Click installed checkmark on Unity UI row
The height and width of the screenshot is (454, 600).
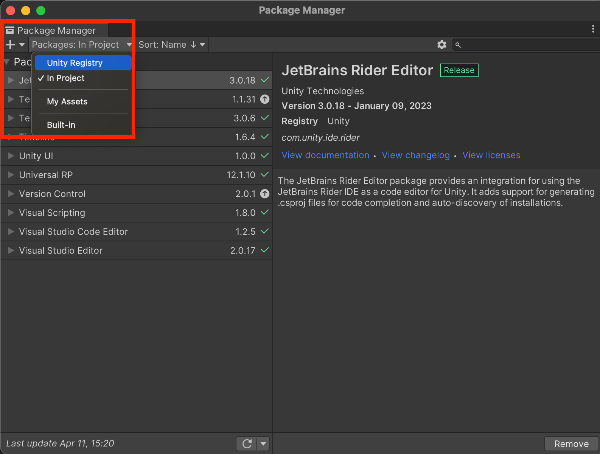point(264,156)
